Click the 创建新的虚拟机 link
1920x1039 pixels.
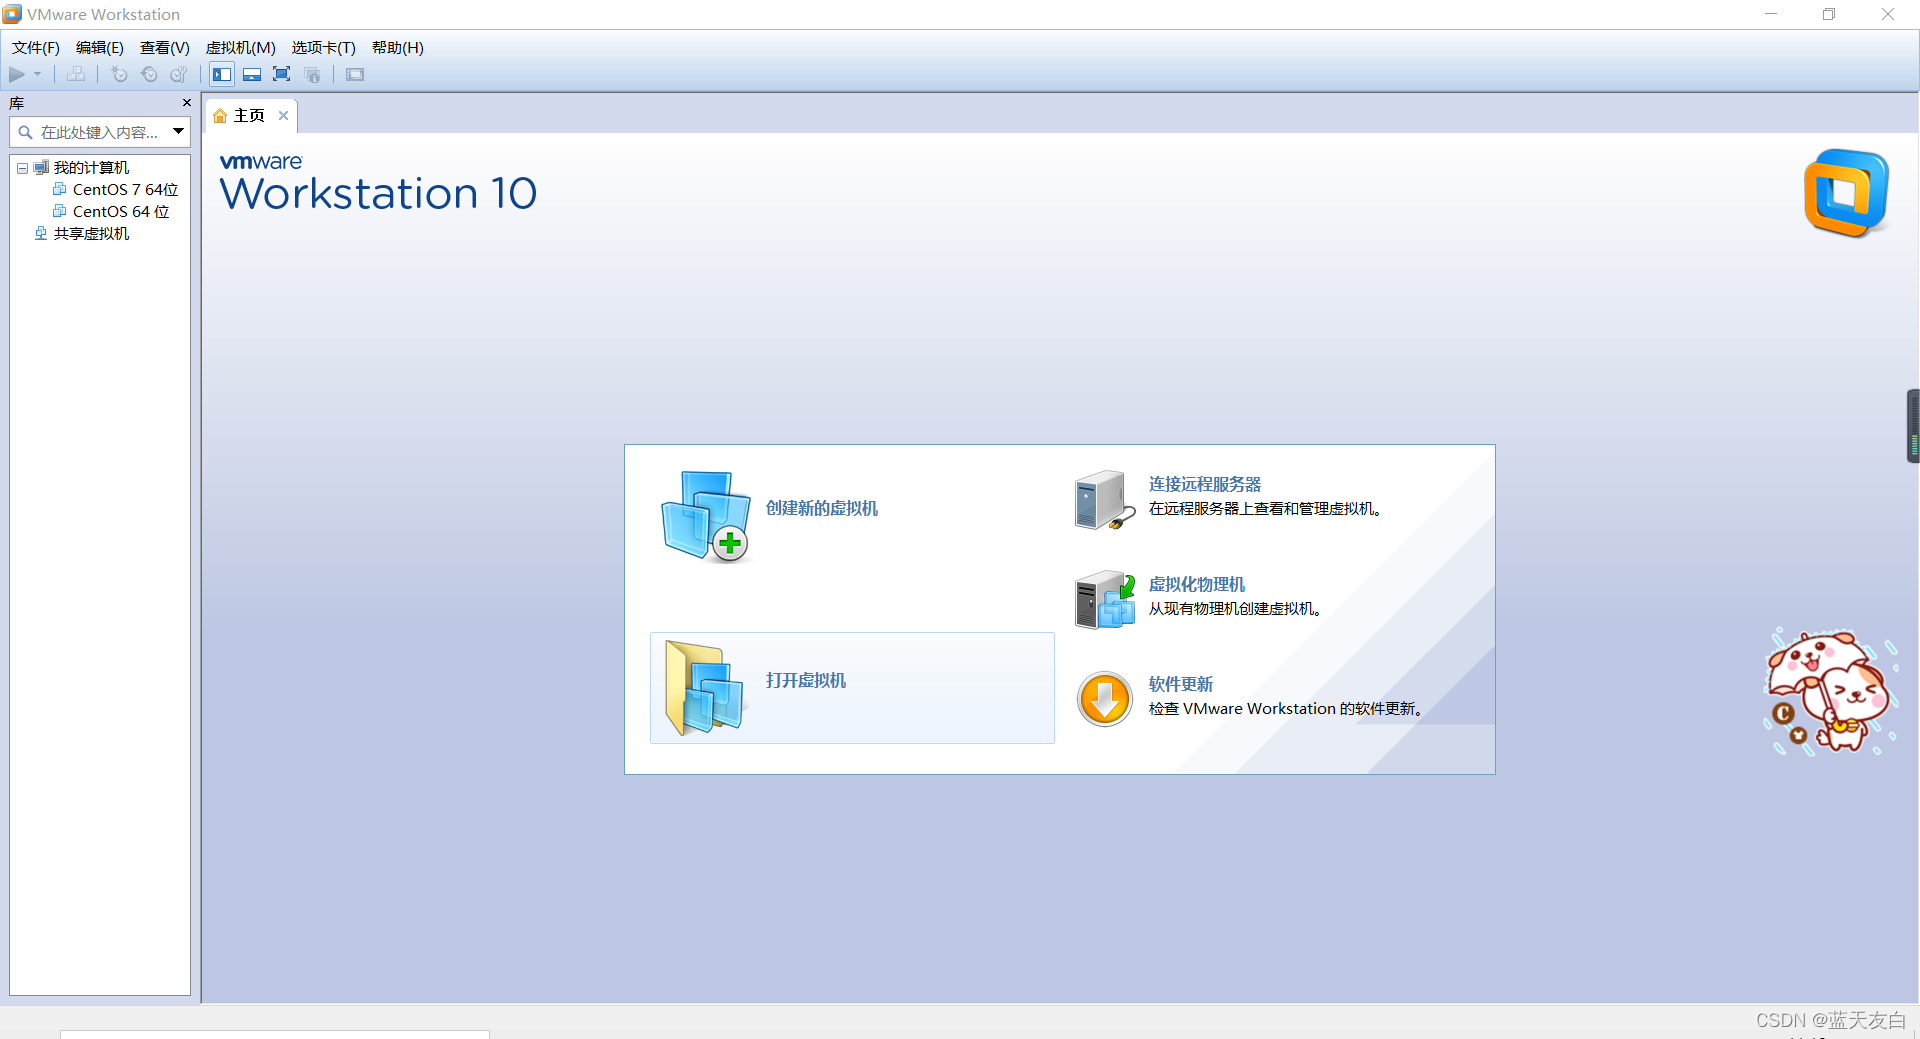pos(822,508)
